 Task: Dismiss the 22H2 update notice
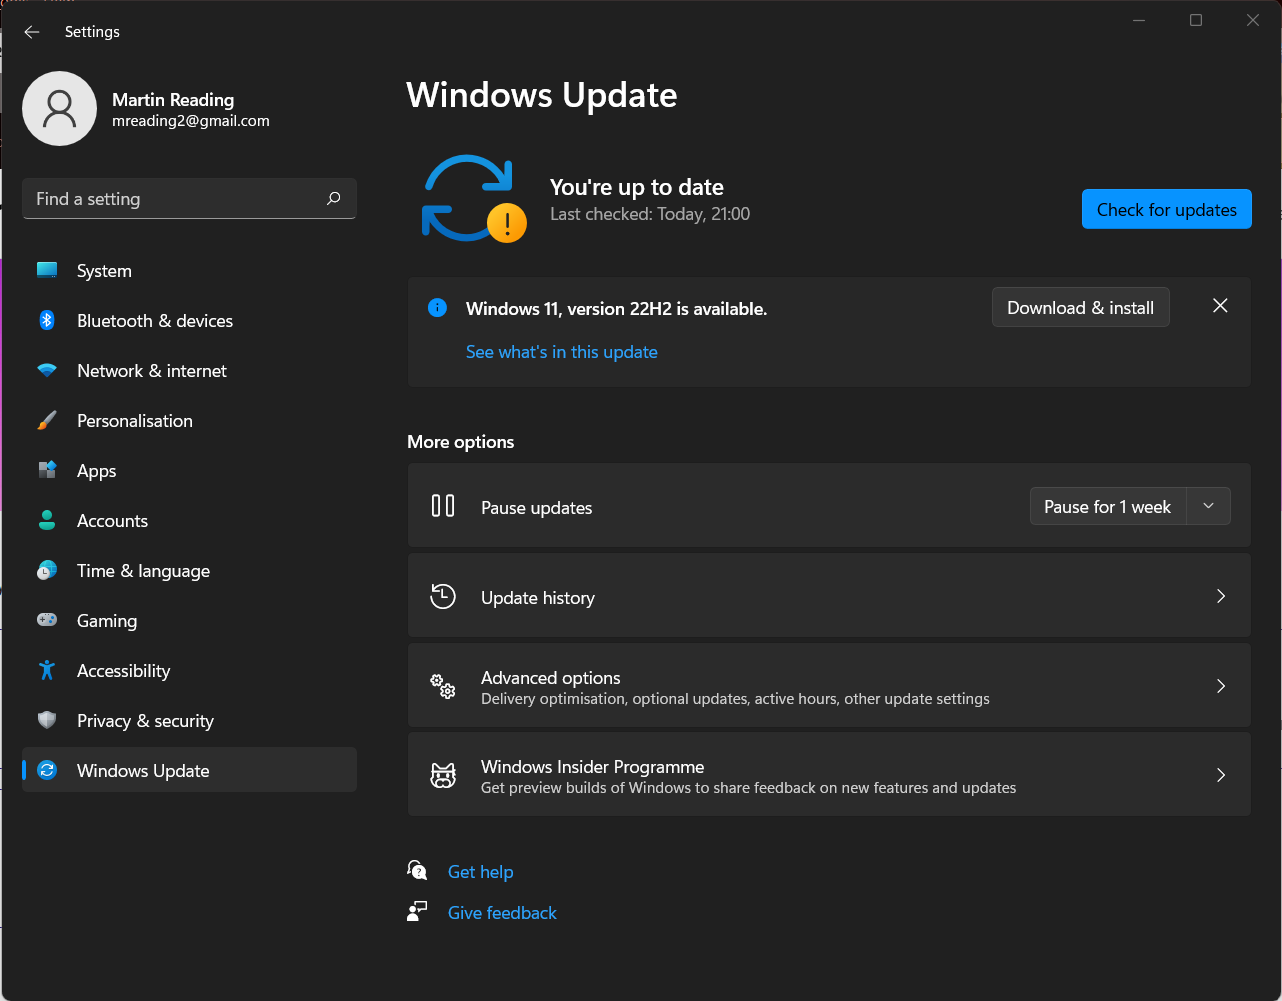[1220, 306]
